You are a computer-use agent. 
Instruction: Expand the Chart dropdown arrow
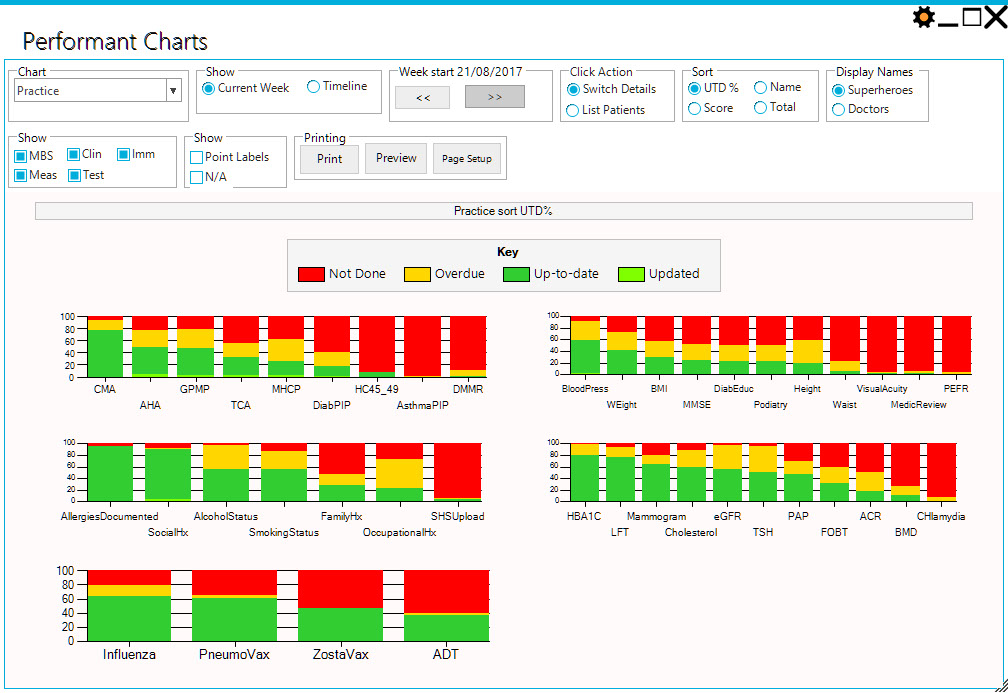coord(173,91)
